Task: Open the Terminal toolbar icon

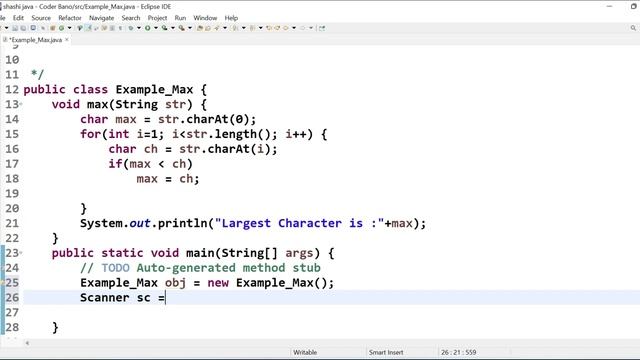Action: [x=33, y=28]
